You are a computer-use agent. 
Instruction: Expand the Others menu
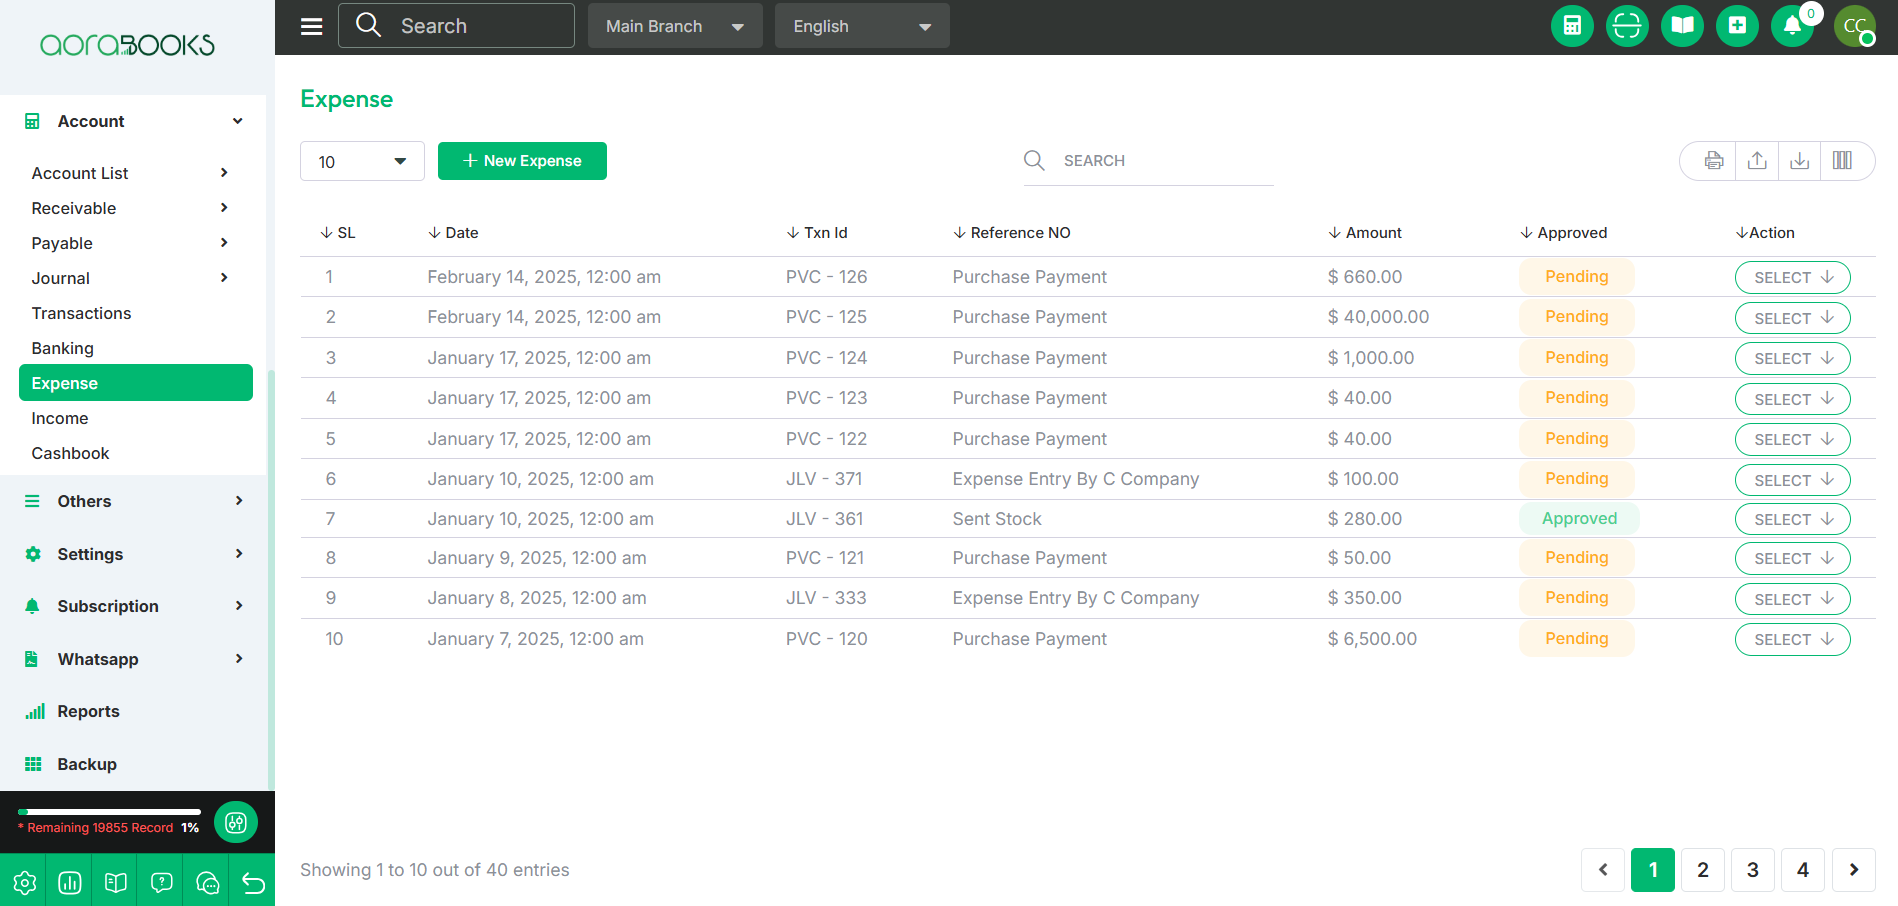135,501
